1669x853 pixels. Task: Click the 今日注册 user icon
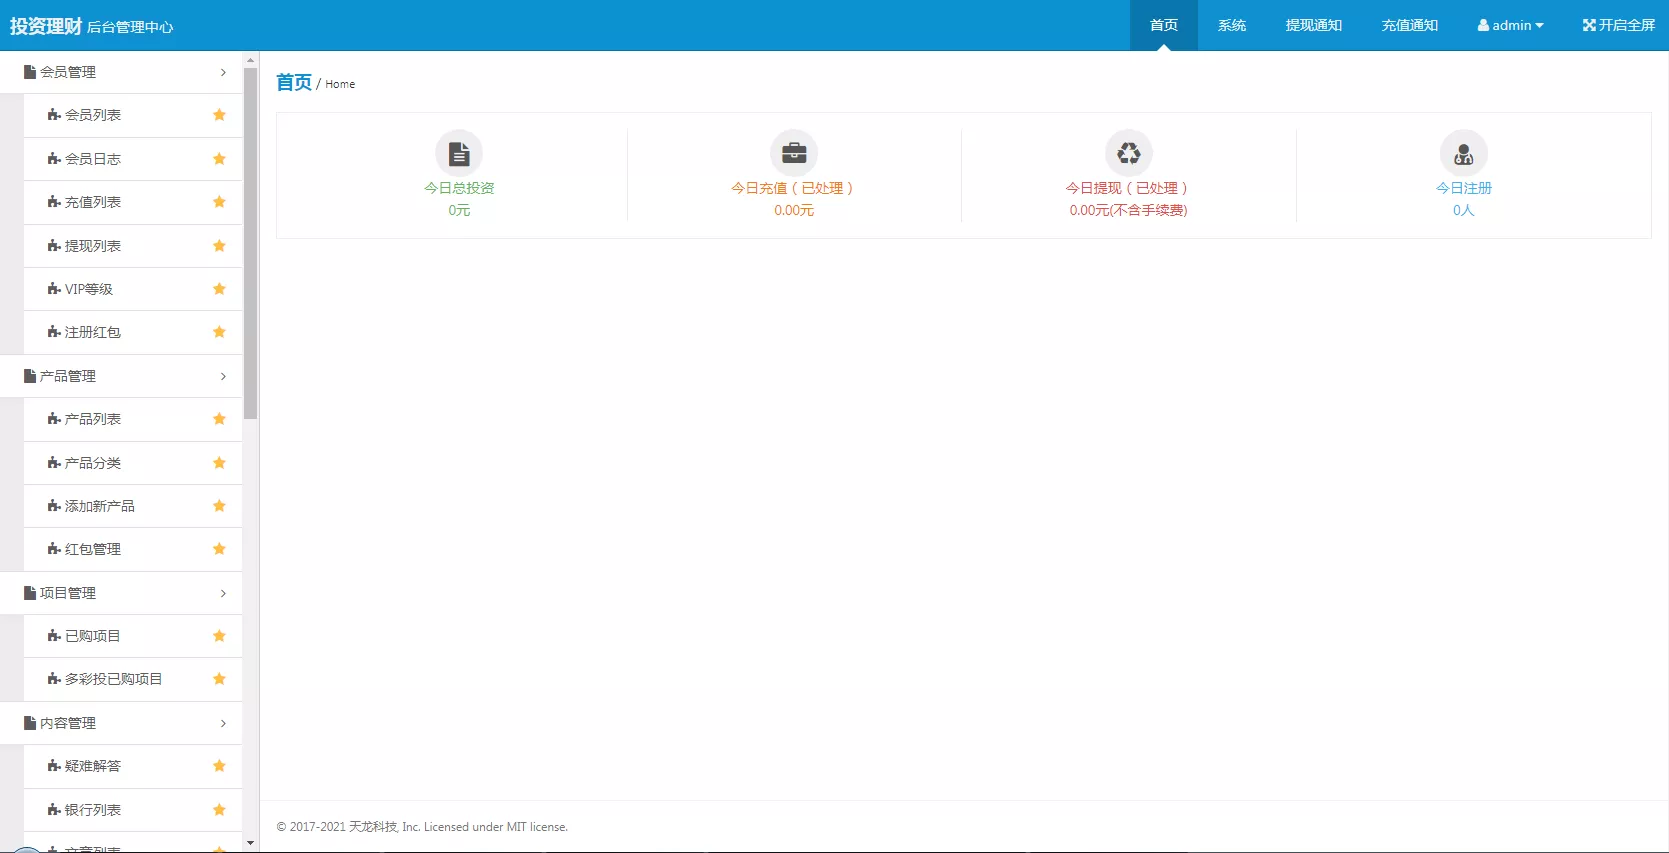1463,154
